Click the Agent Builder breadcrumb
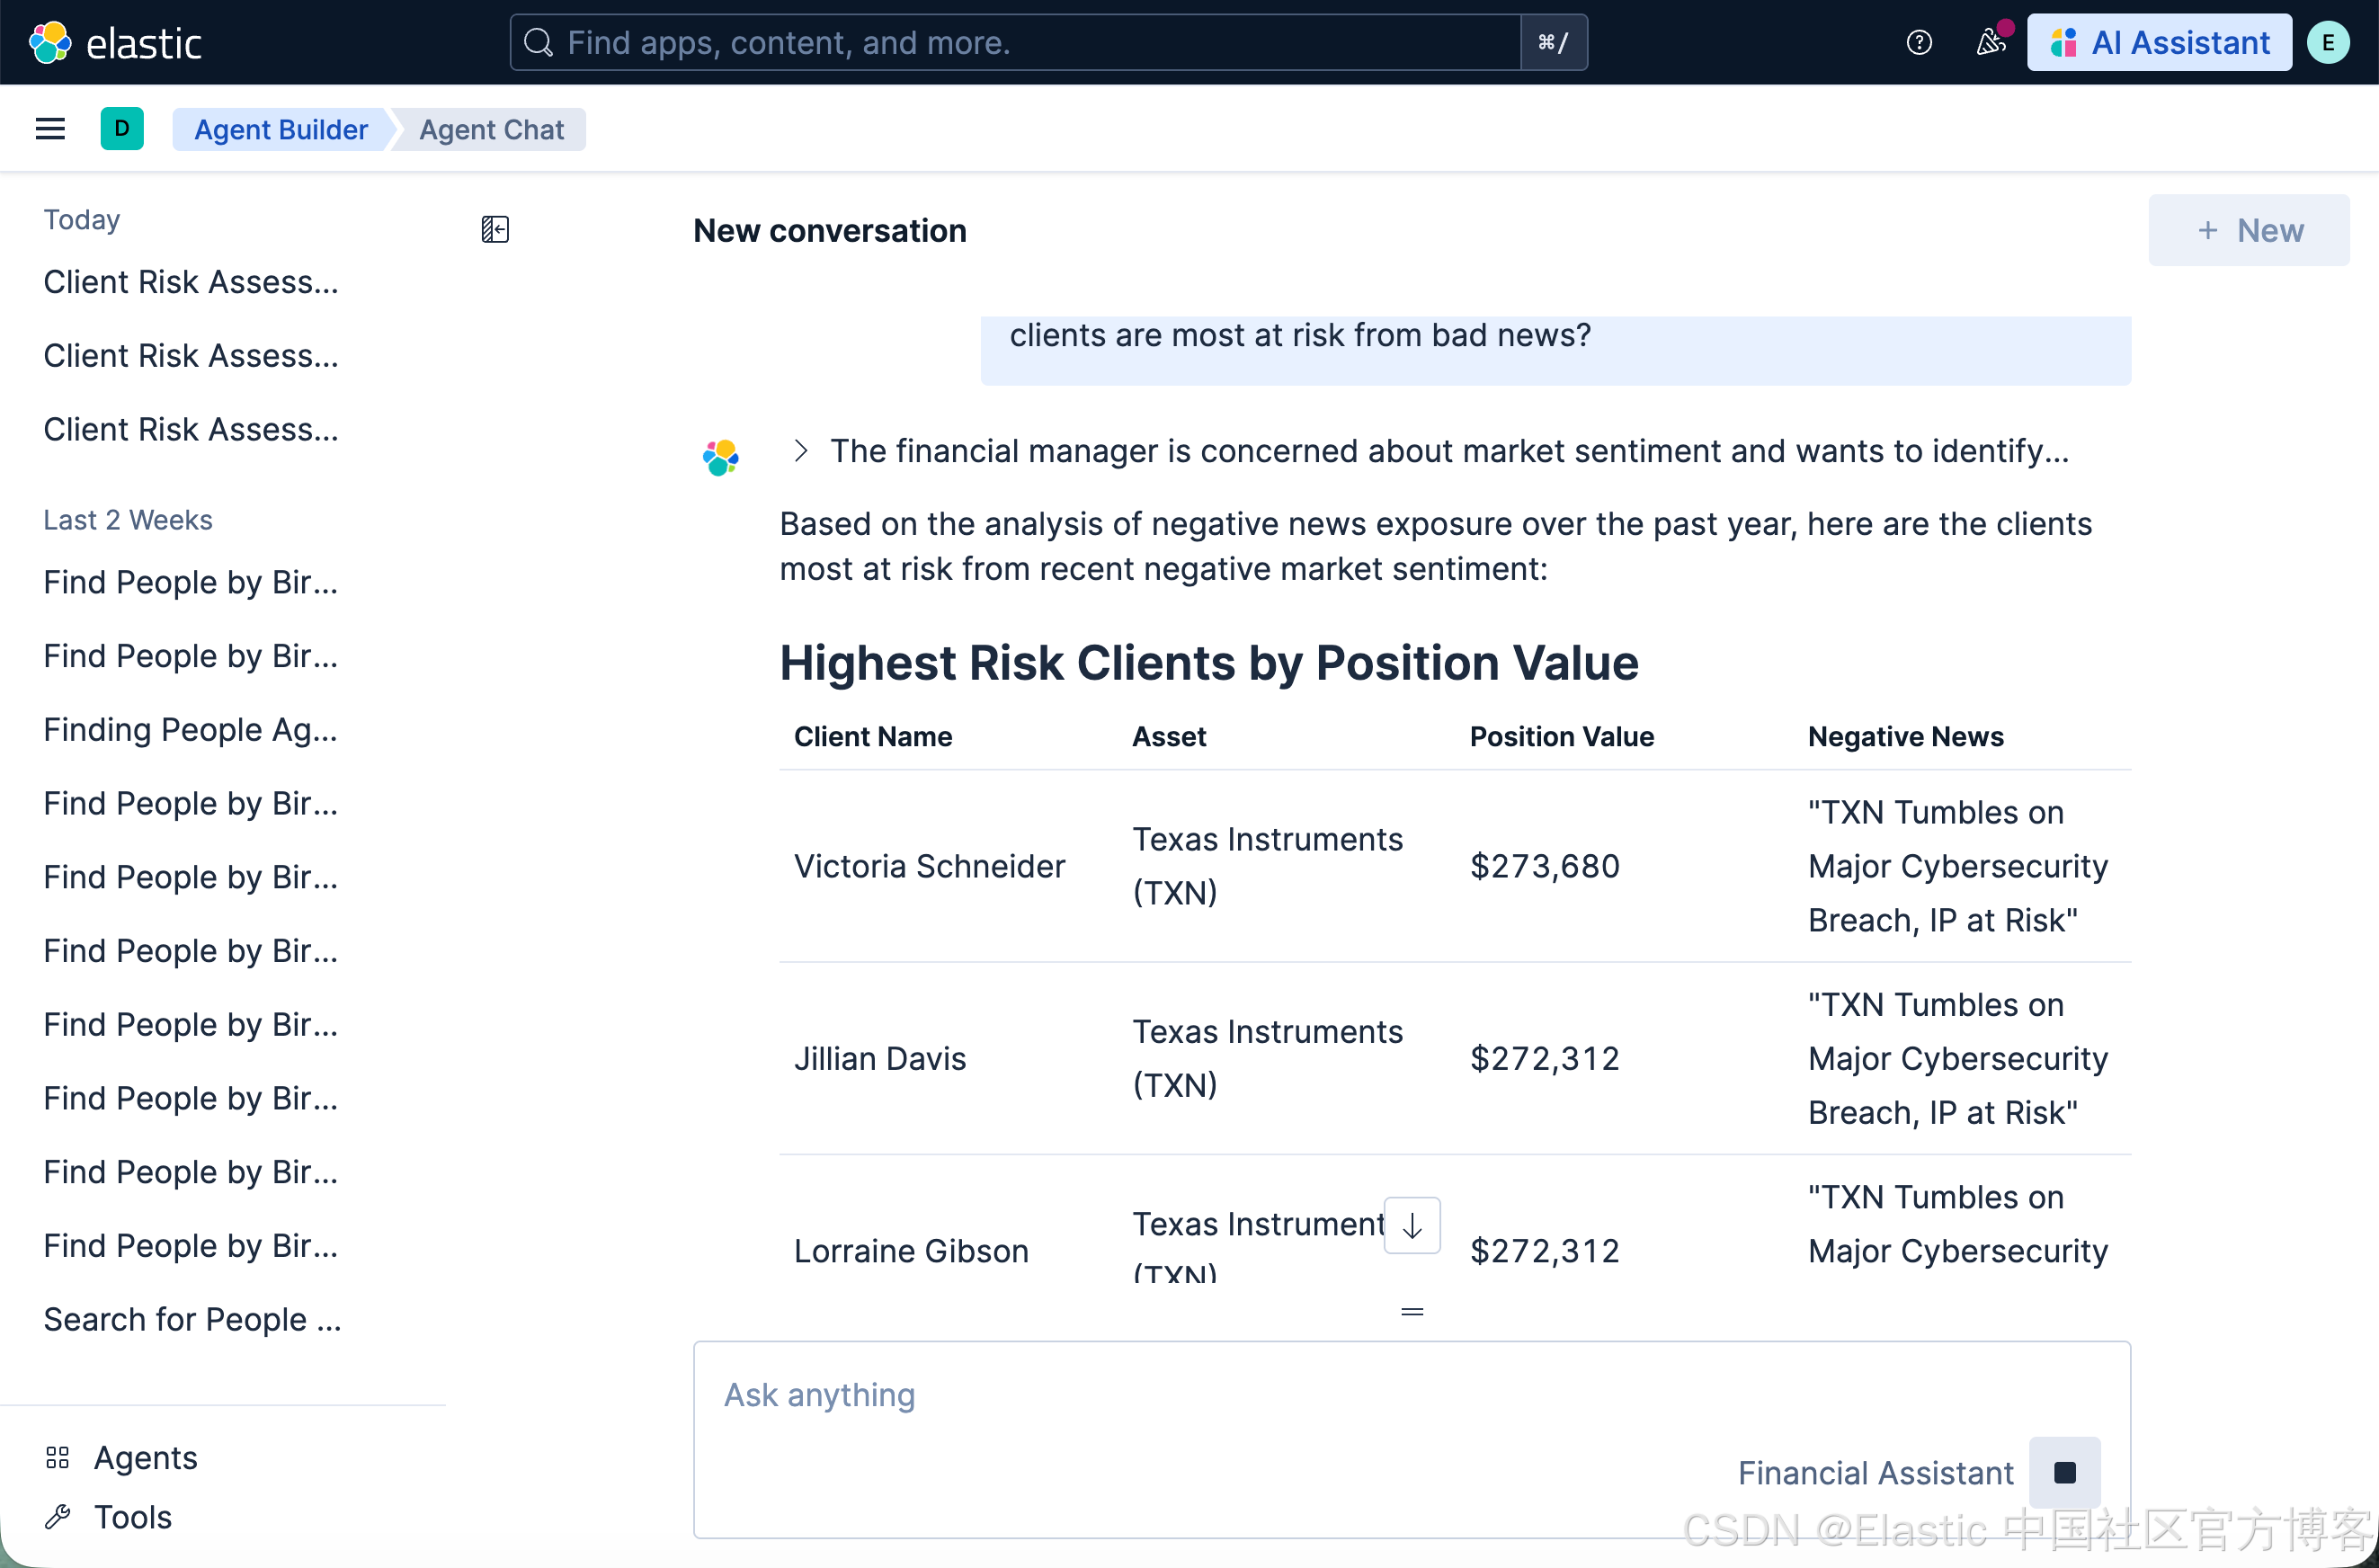2379x1568 pixels. [x=280, y=129]
